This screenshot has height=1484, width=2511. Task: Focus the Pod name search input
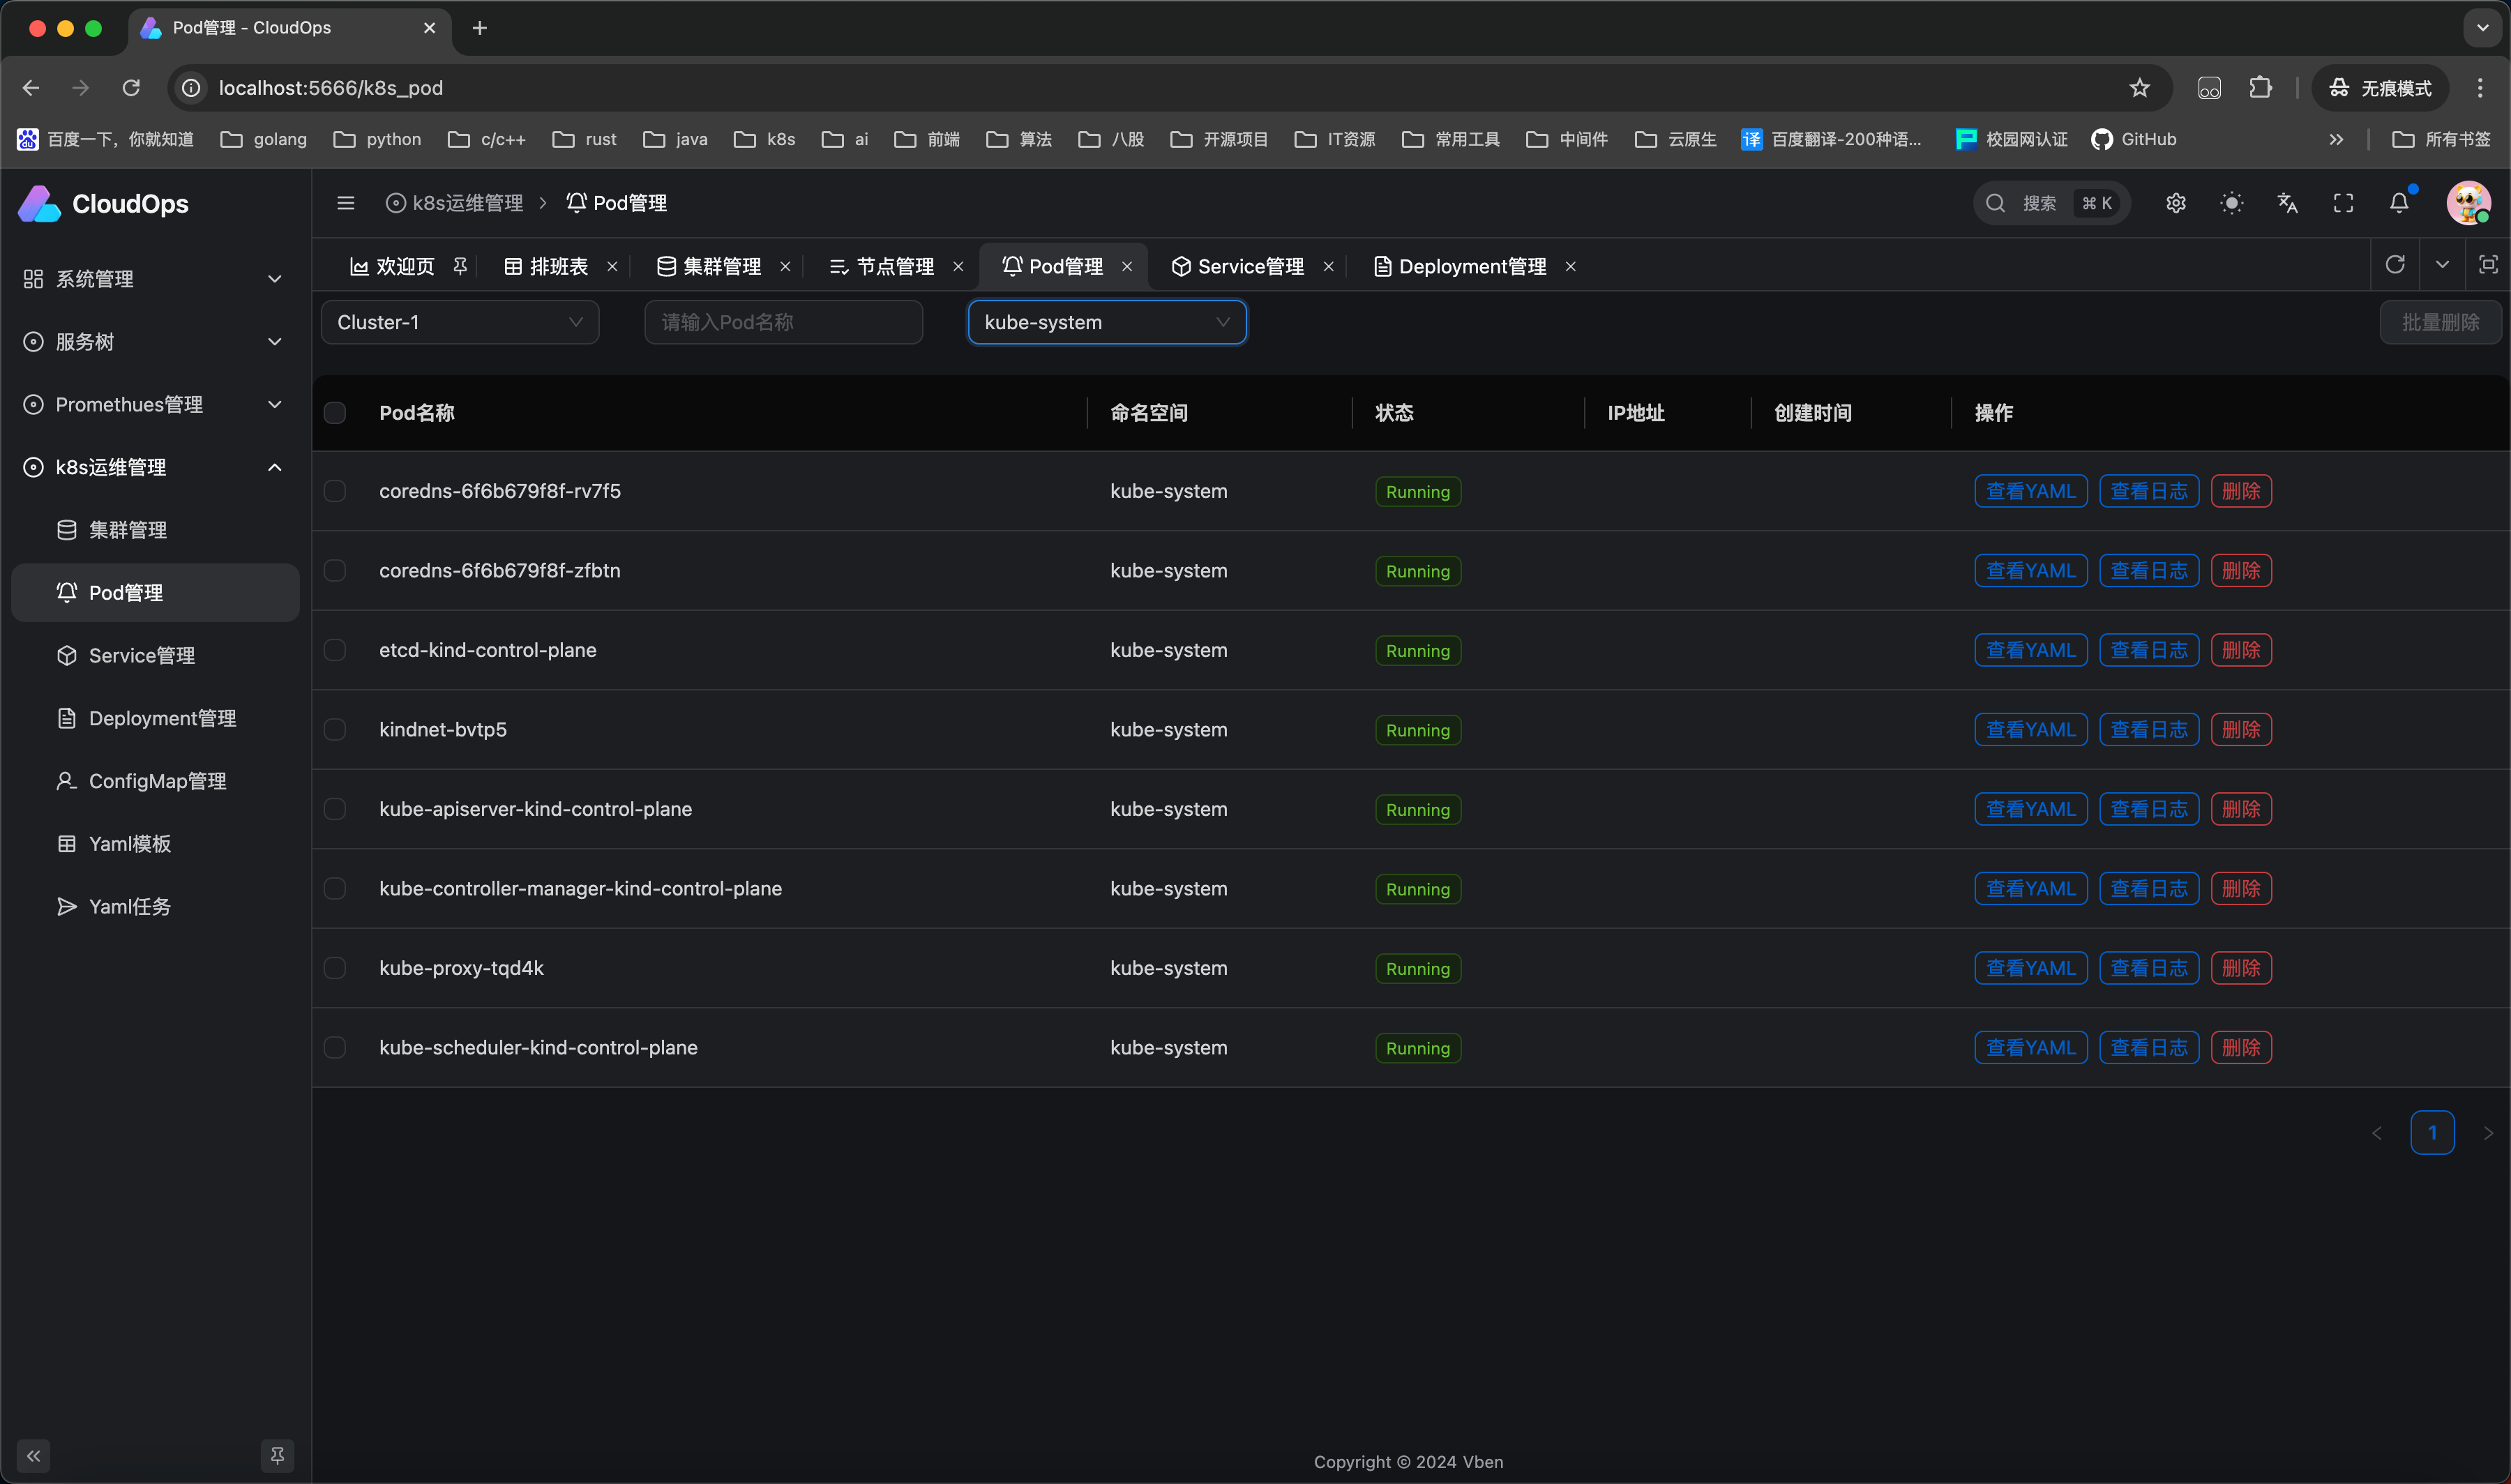pyautogui.click(x=783, y=322)
